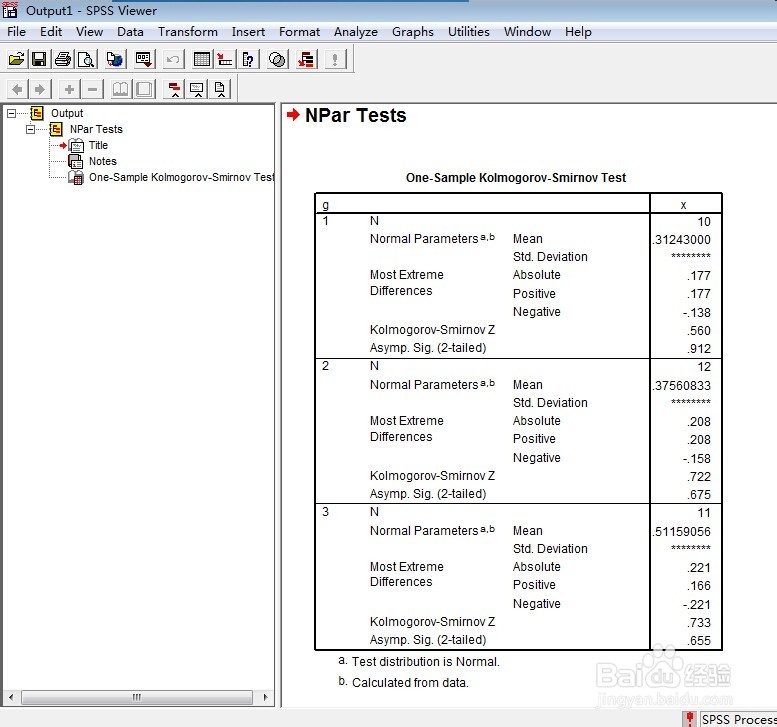Click the Designate Window exclamation icon
Image resolution: width=777 pixels, height=727 pixels.
point(335,59)
